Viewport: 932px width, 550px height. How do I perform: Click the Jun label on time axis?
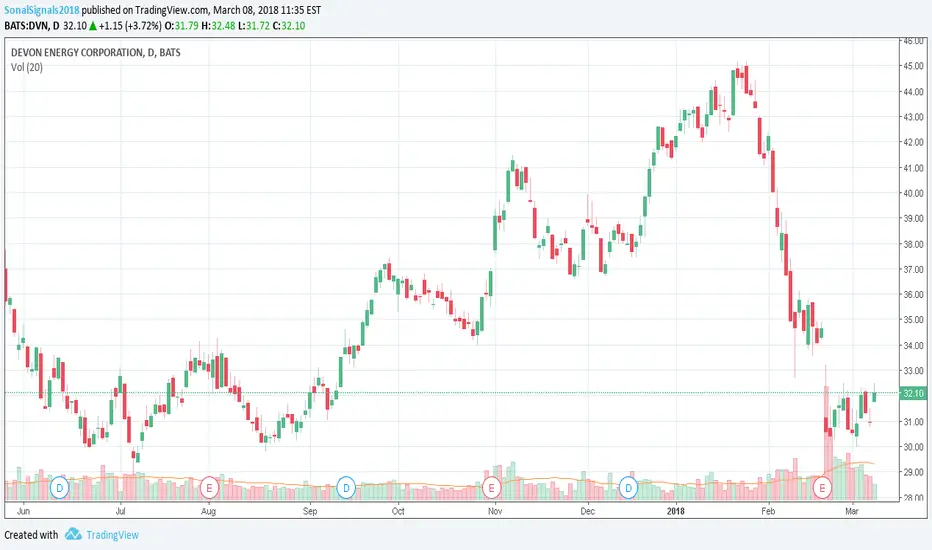point(23,511)
